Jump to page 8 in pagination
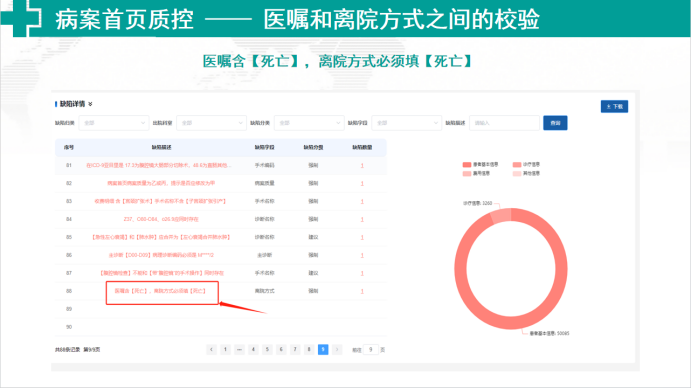691x388 pixels. pyautogui.click(x=309, y=350)
